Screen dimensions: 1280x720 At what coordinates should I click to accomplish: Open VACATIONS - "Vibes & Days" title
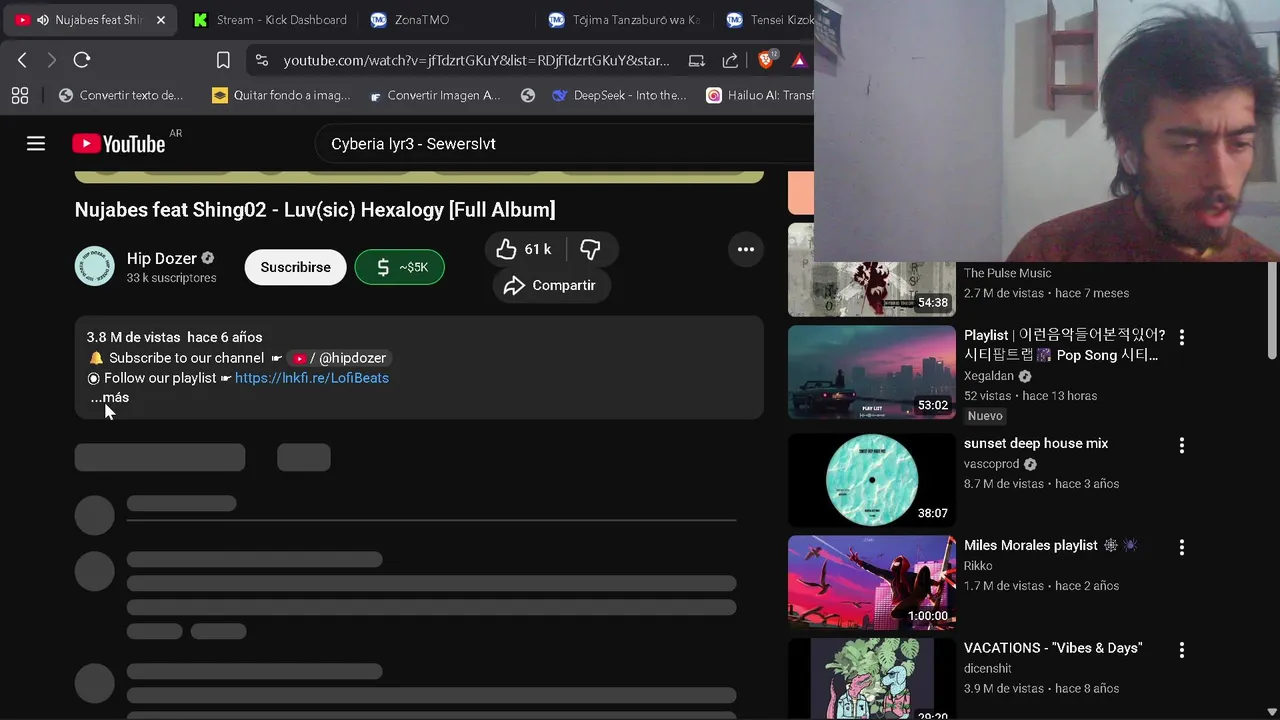[1053, 648]
